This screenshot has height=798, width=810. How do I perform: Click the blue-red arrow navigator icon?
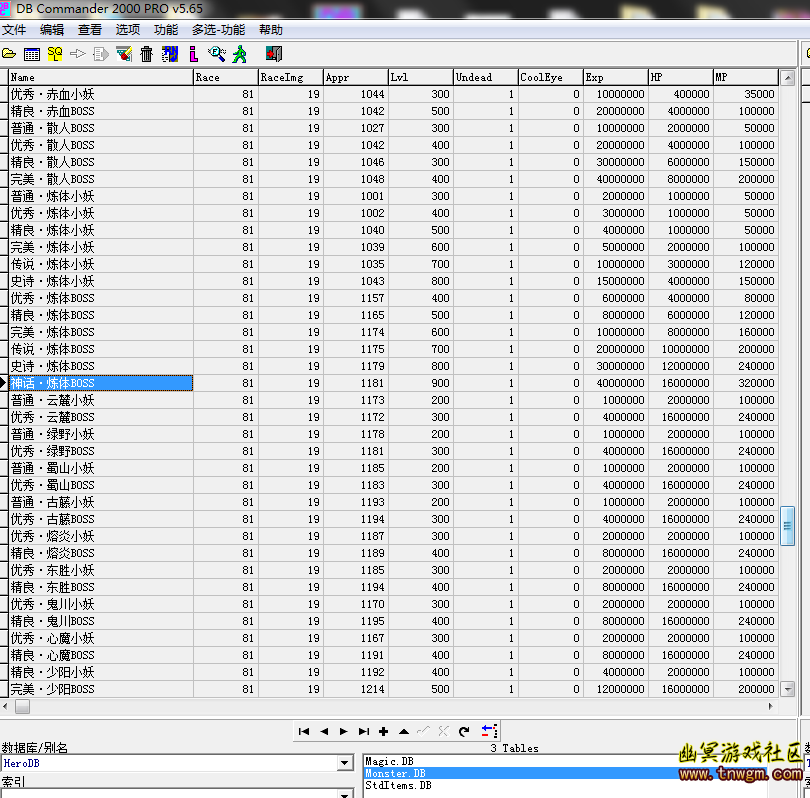coord(489,731)
